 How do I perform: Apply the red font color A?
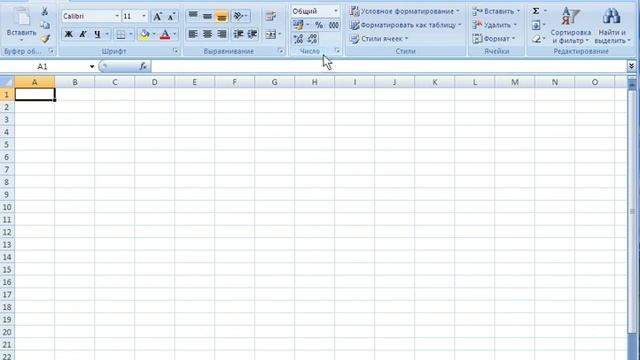coord(165,34)
